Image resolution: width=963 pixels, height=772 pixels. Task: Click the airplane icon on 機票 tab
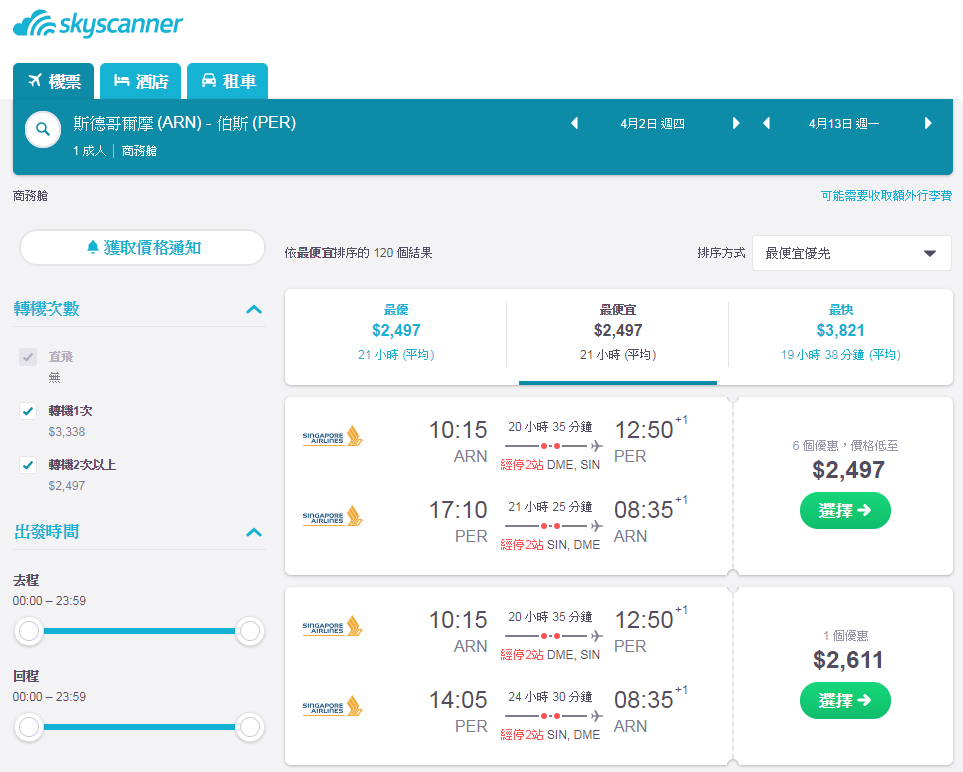(35, 80)
